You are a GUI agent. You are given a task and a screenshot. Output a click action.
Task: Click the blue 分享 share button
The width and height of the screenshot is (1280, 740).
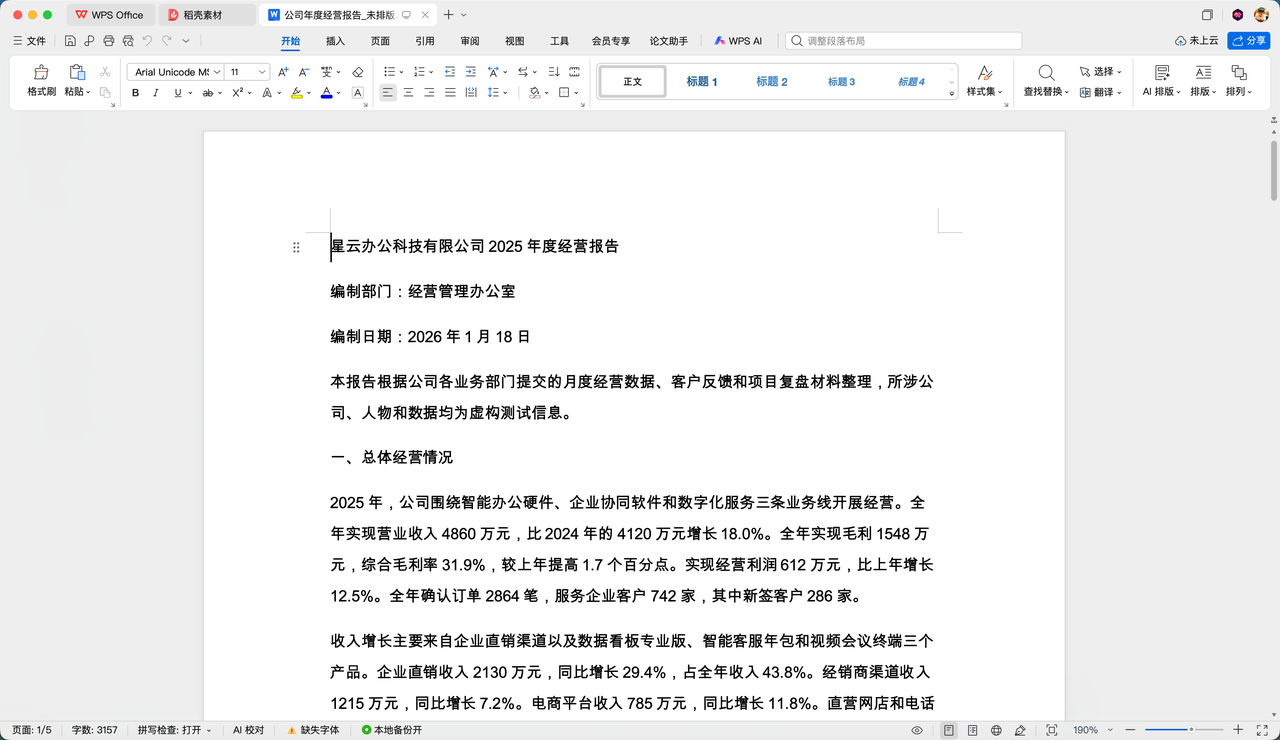(1249, 41)
